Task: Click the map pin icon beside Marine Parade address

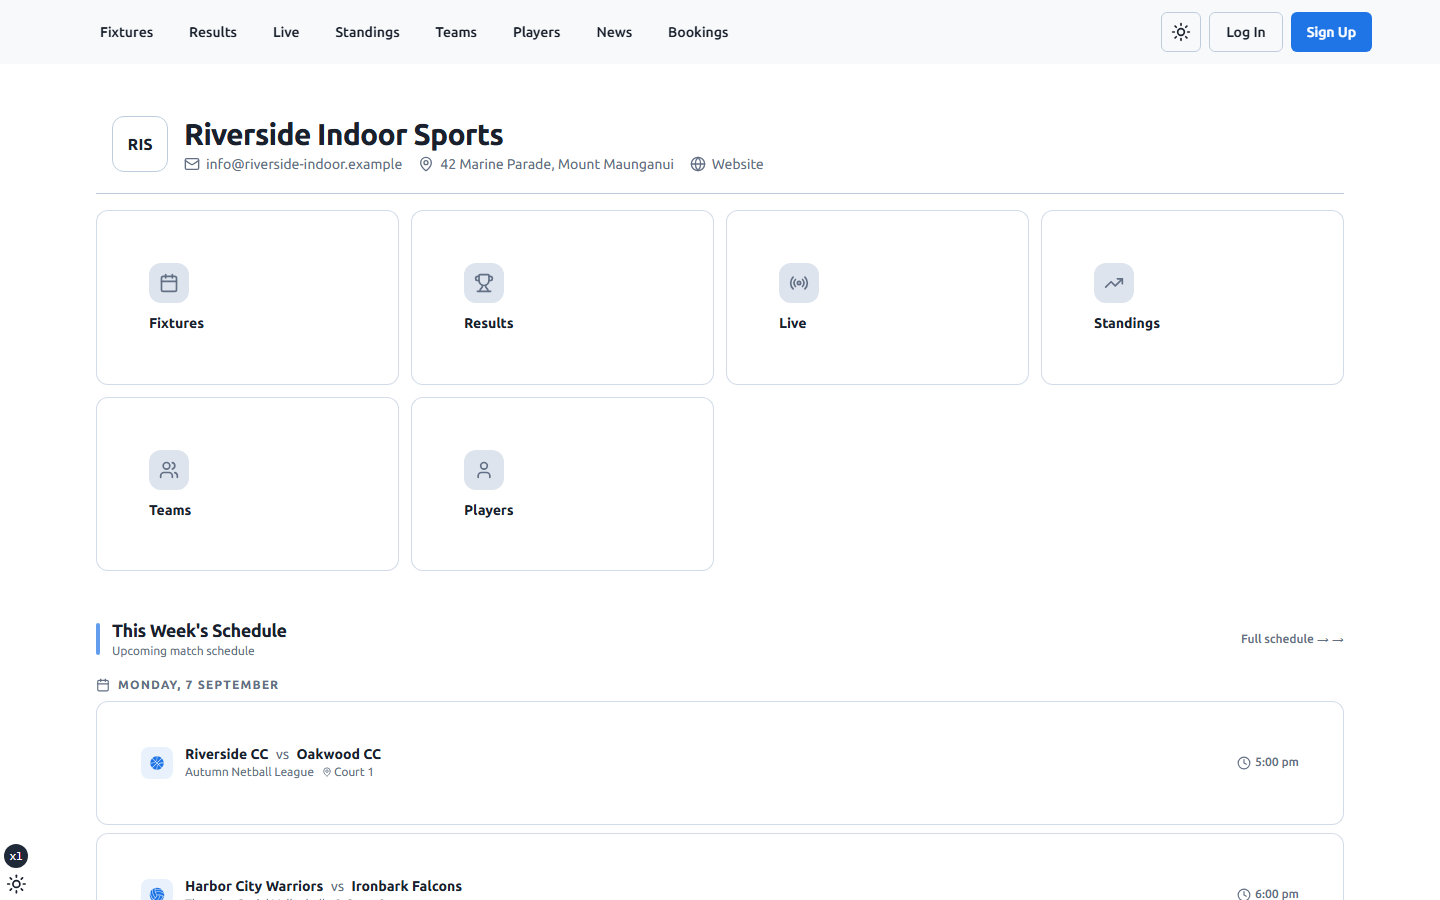Action: [426, 164]
